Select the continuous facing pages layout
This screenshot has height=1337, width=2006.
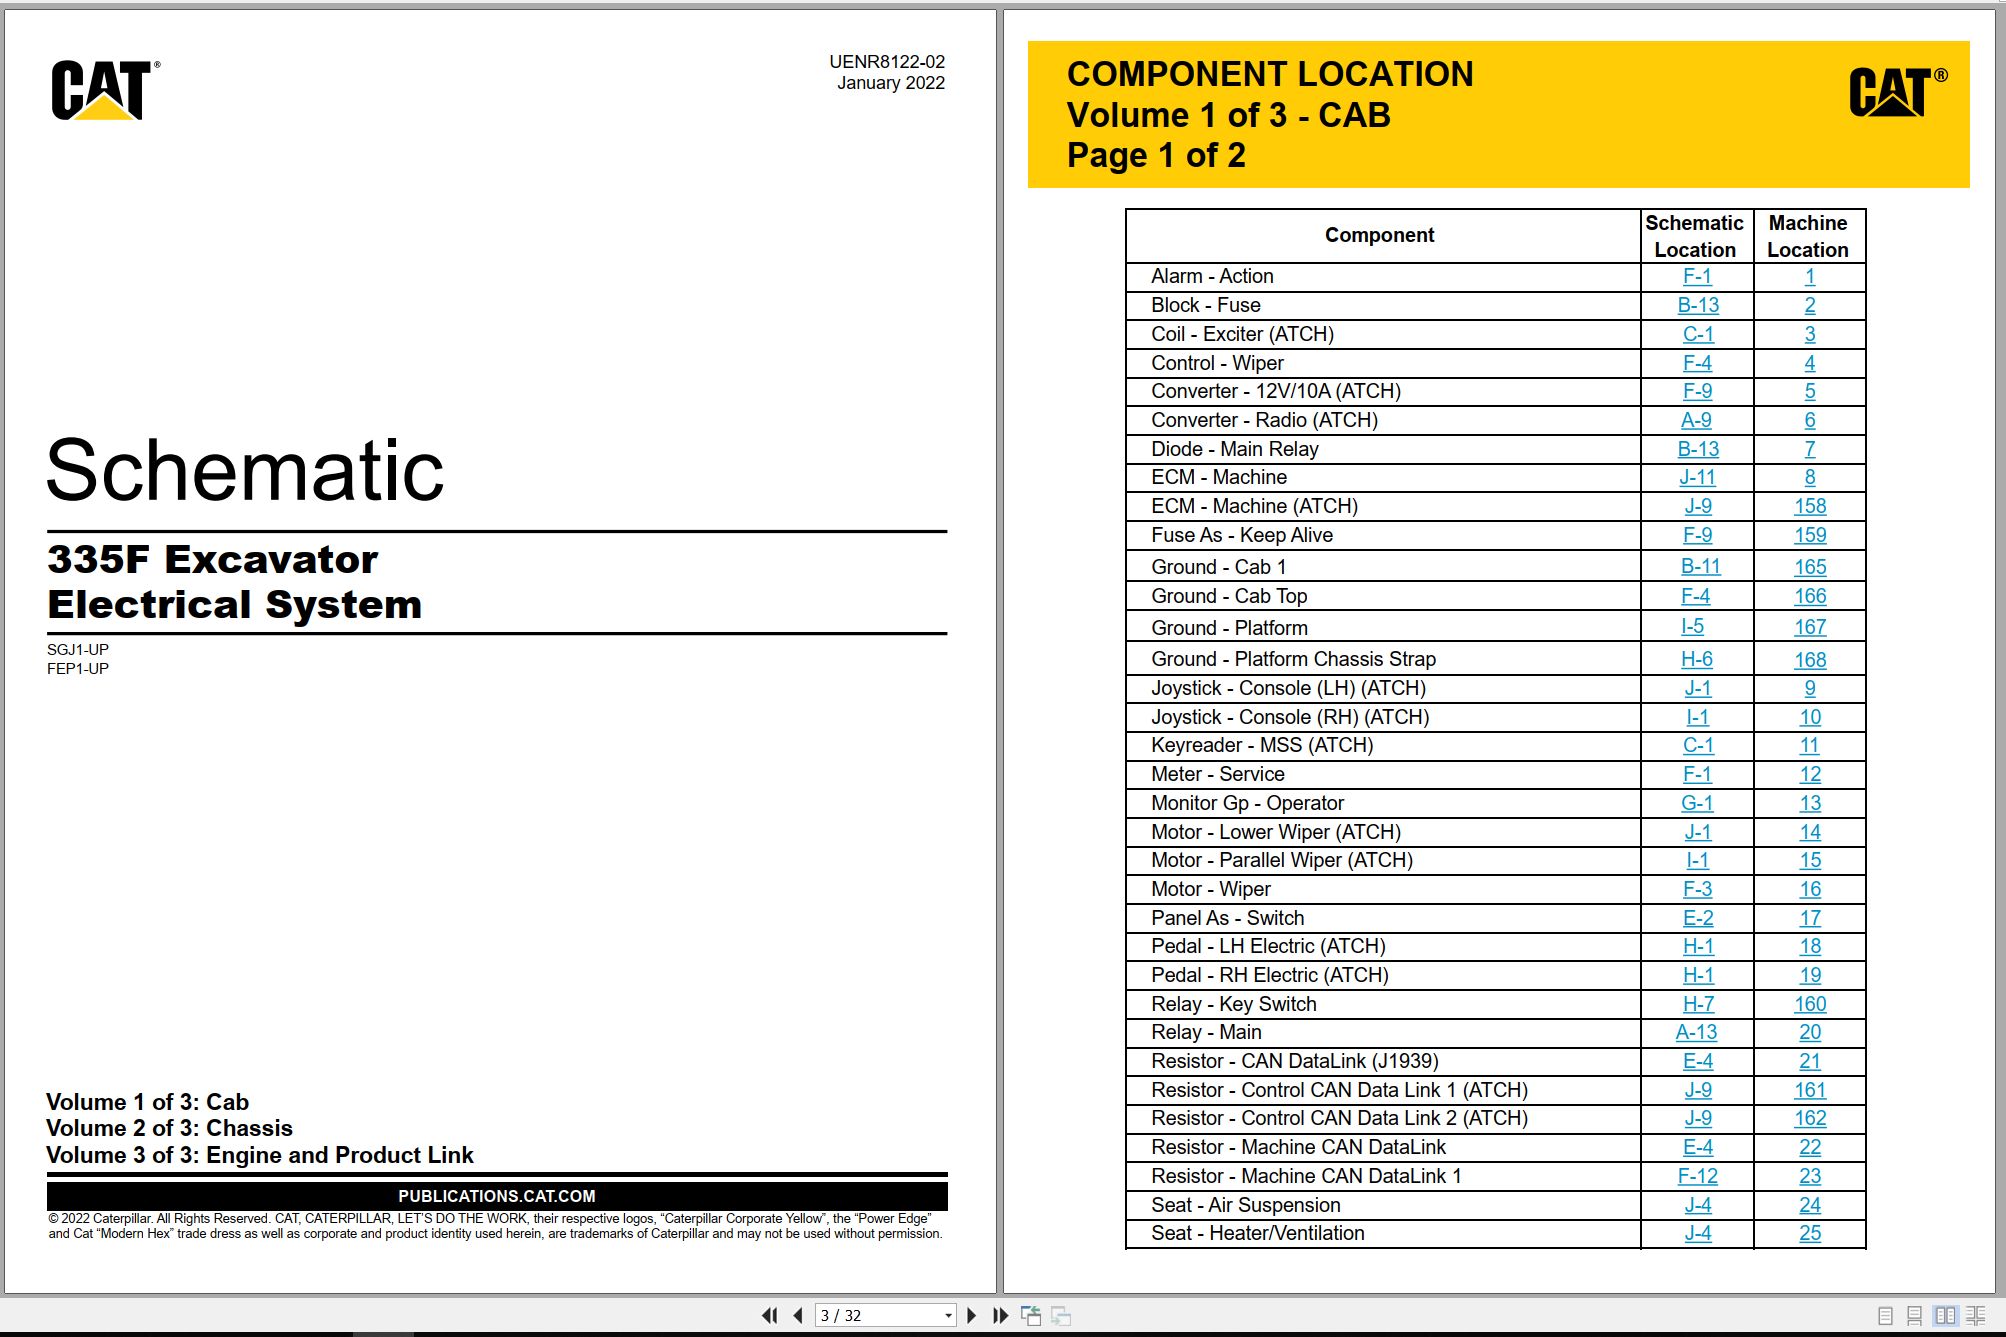coord(1976,1316)
